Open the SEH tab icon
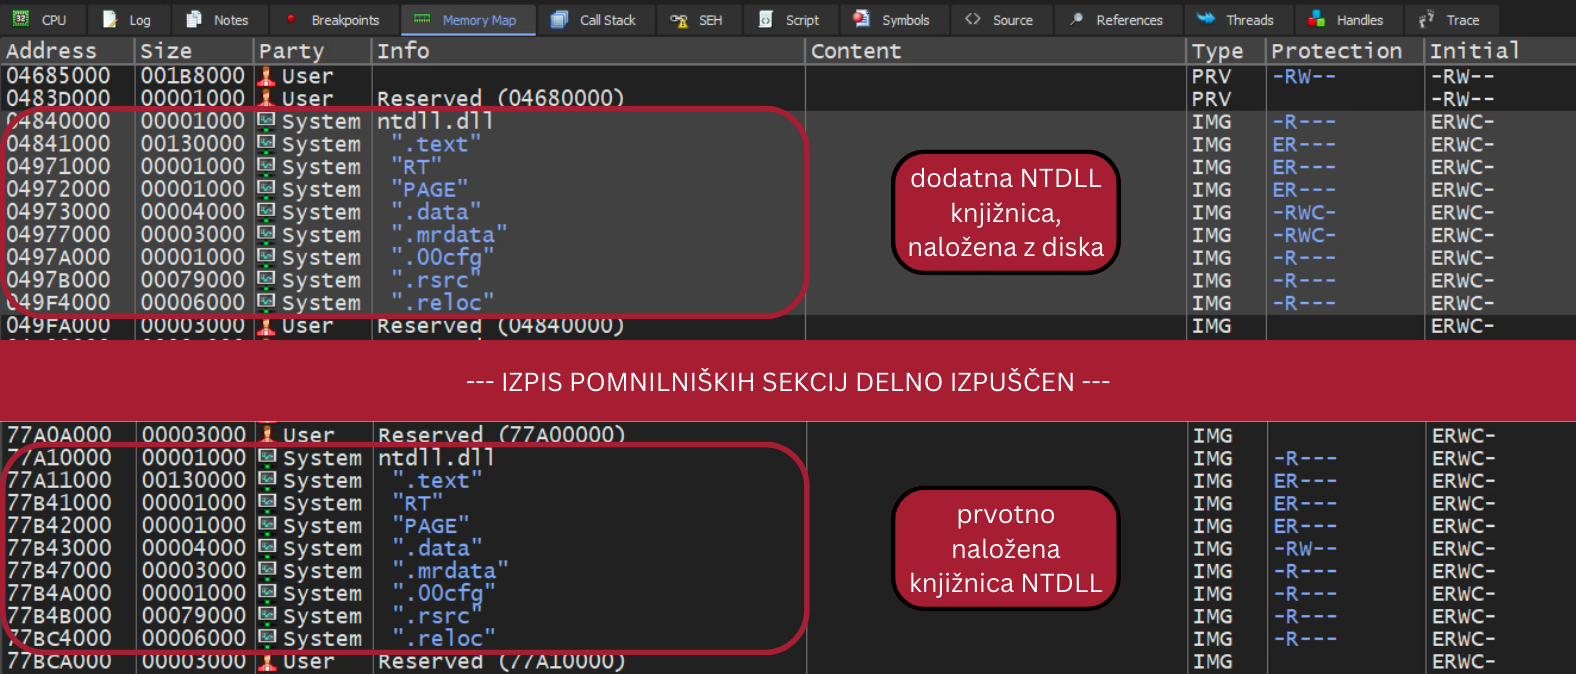Screen dimensions: 1576x674 pos(679,19)
